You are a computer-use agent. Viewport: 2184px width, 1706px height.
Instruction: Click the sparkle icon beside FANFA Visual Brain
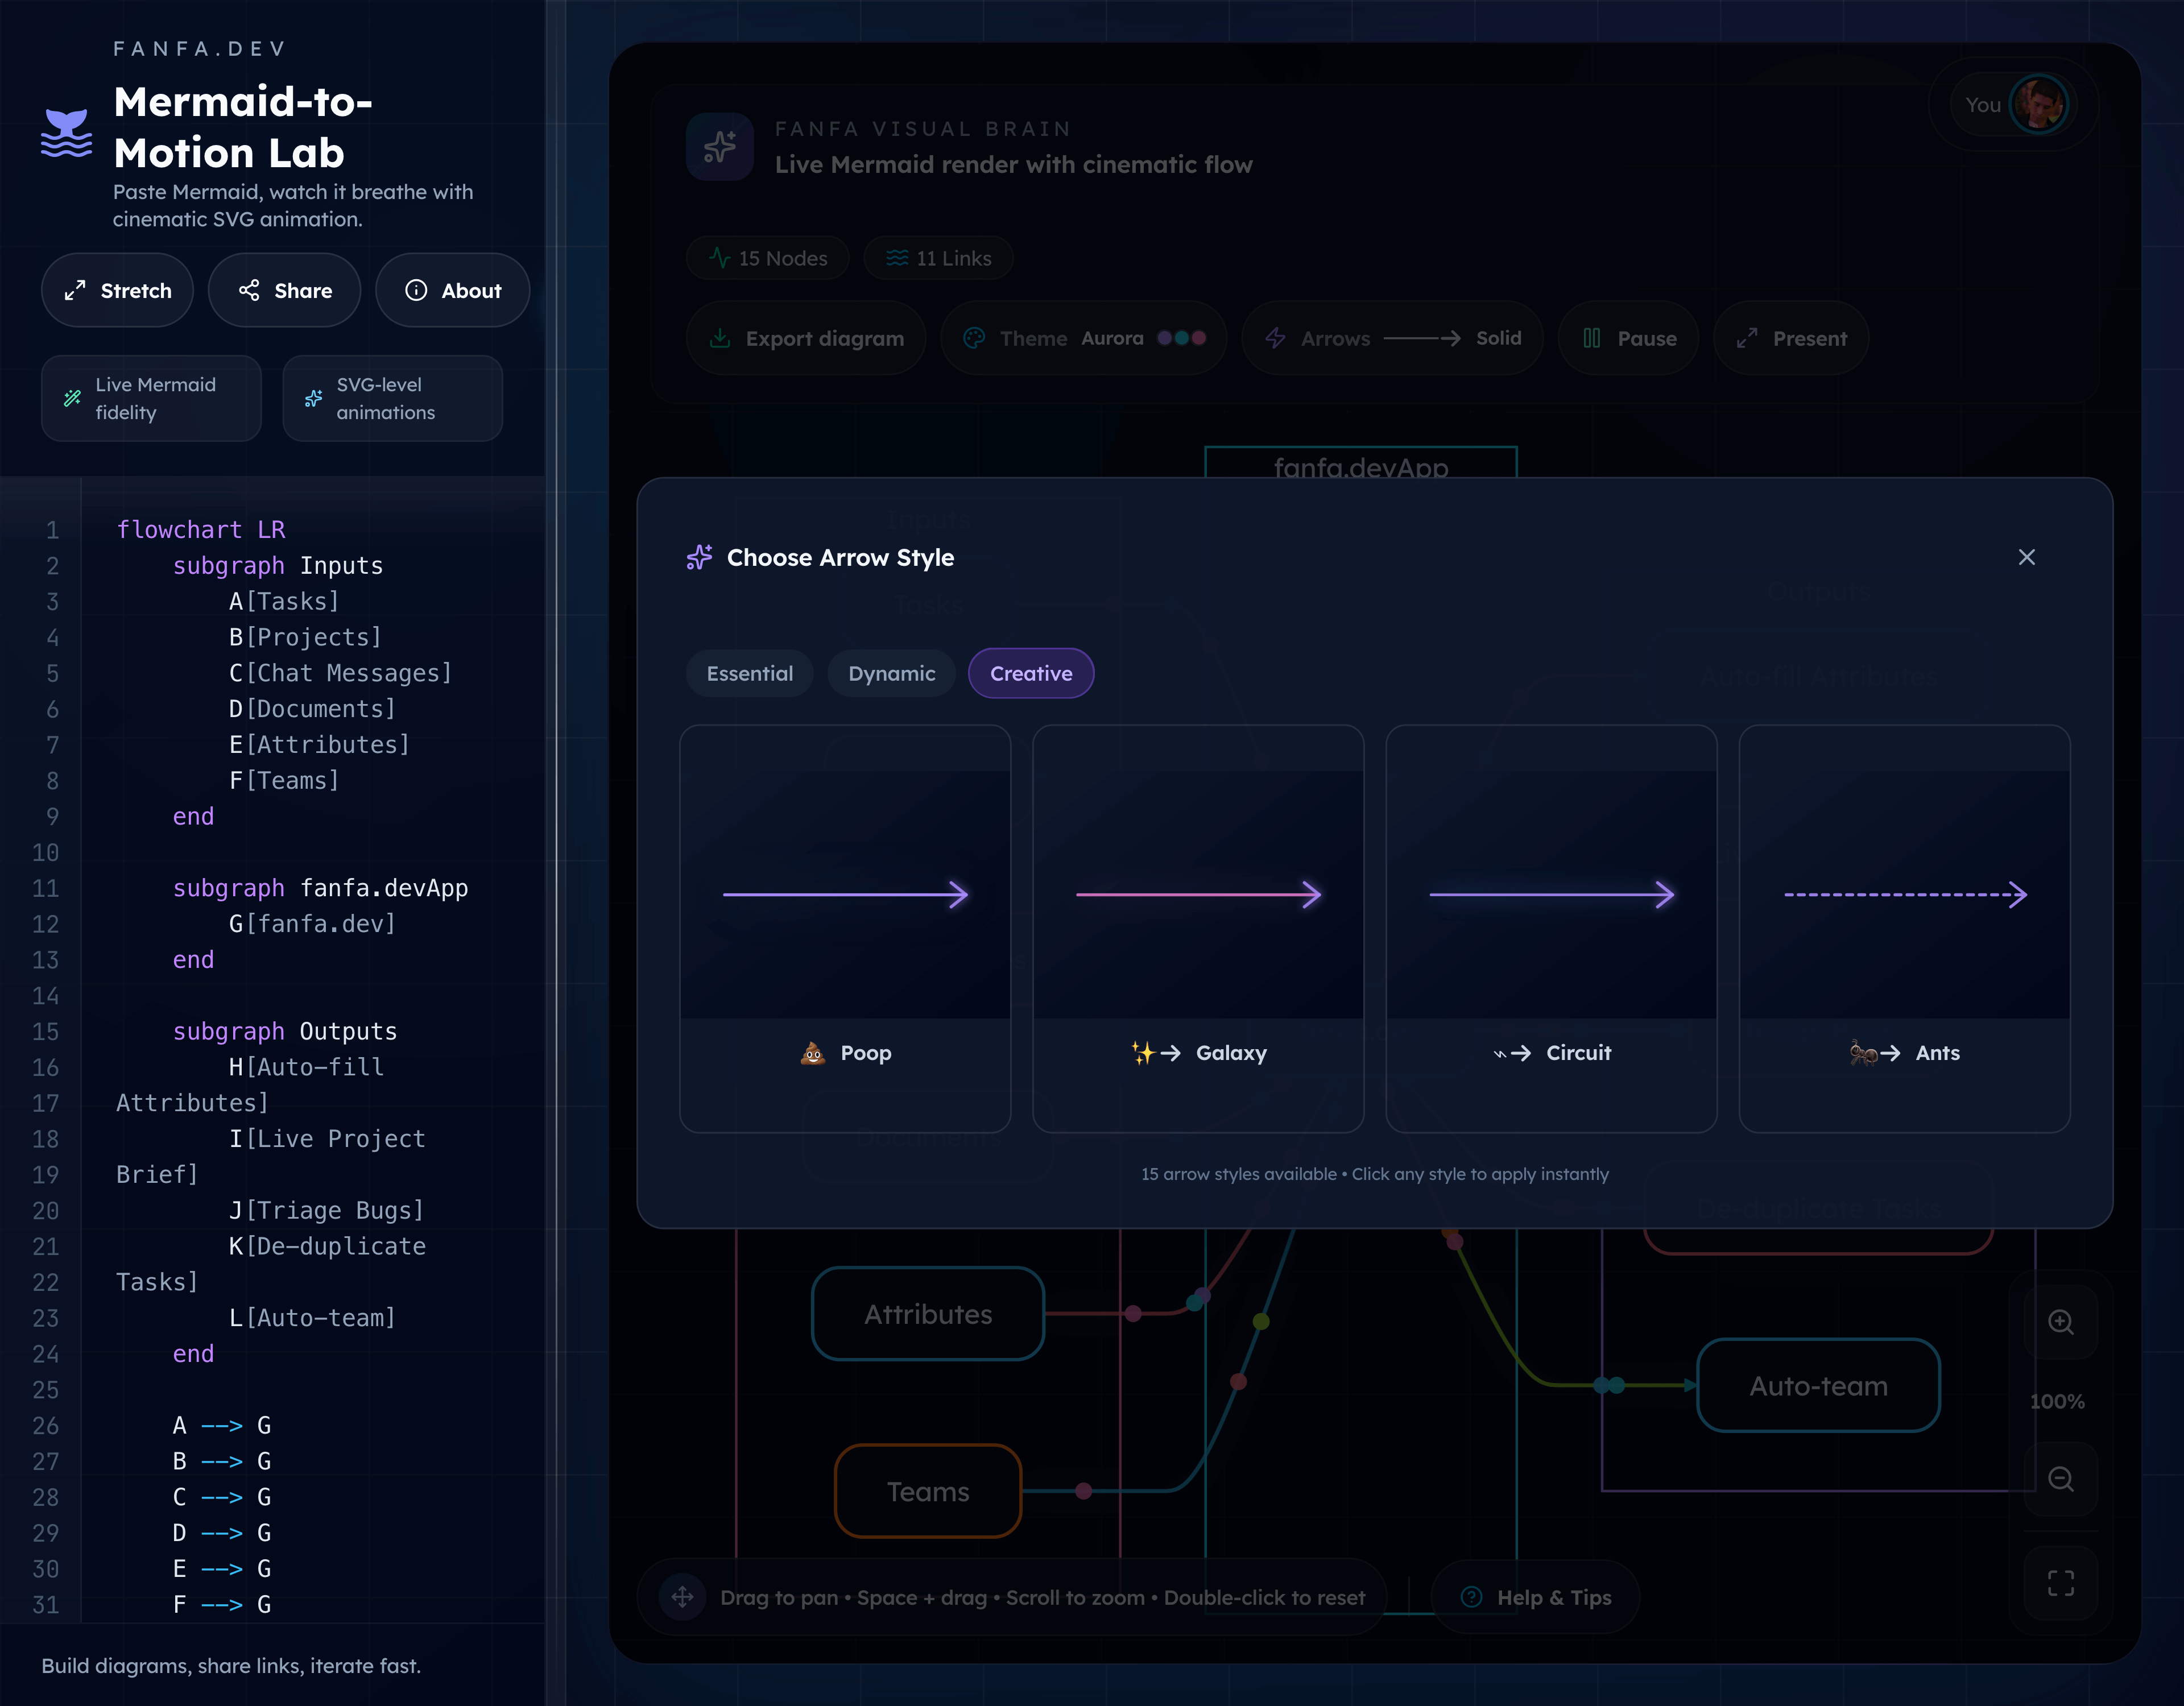click(x=719, y=146)
